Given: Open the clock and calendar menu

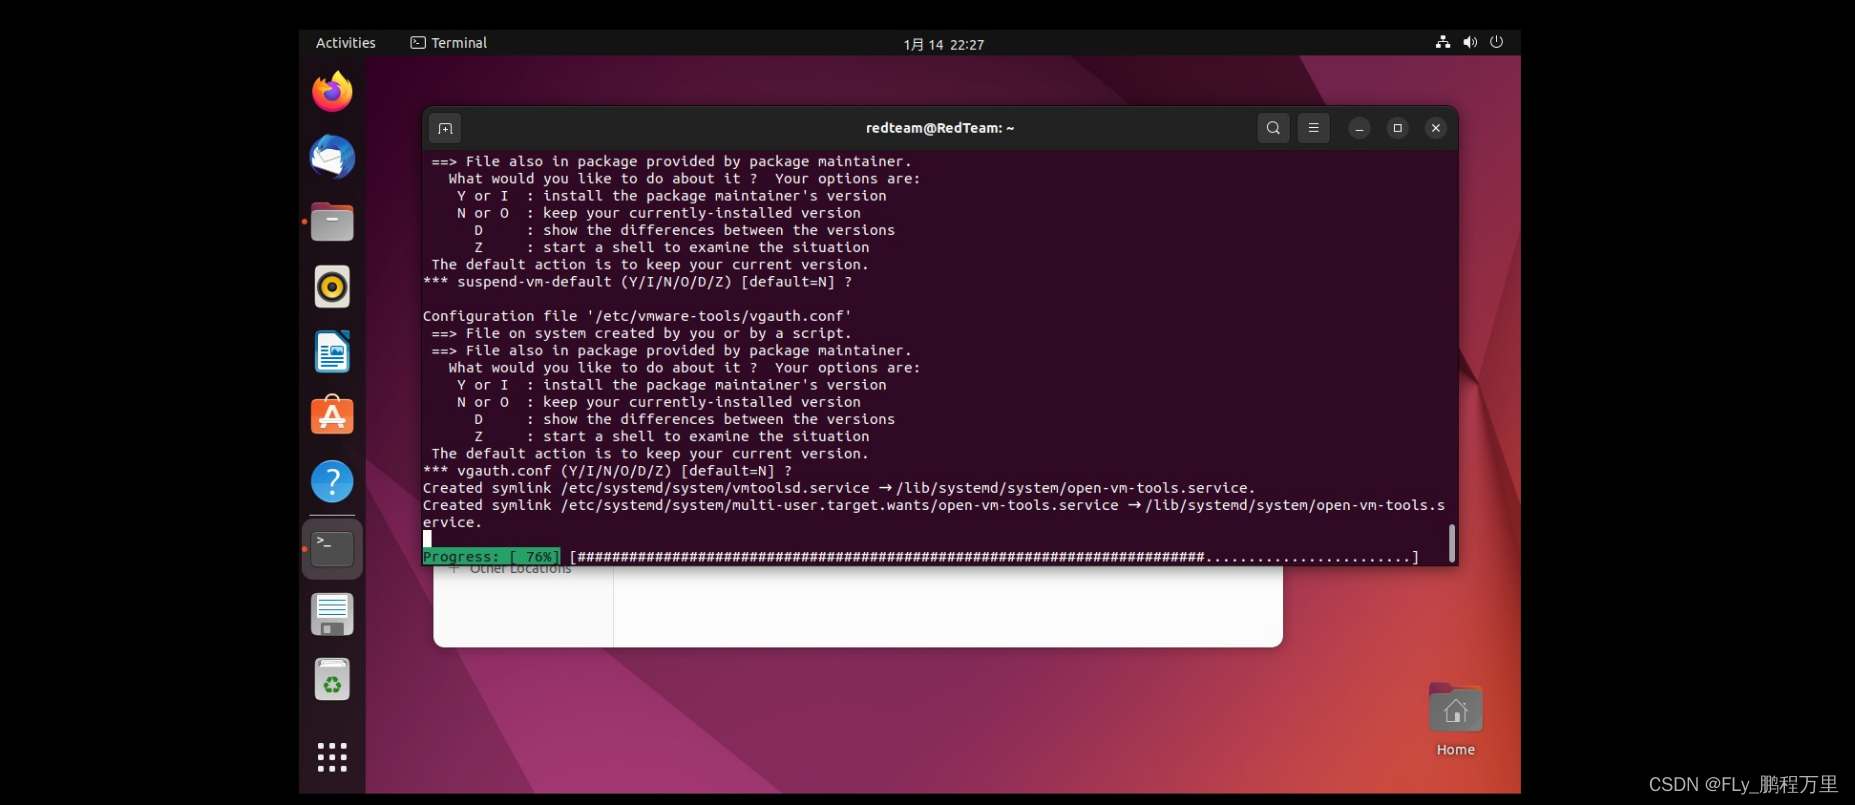Looking at the screenshot, I should point(944,44).
